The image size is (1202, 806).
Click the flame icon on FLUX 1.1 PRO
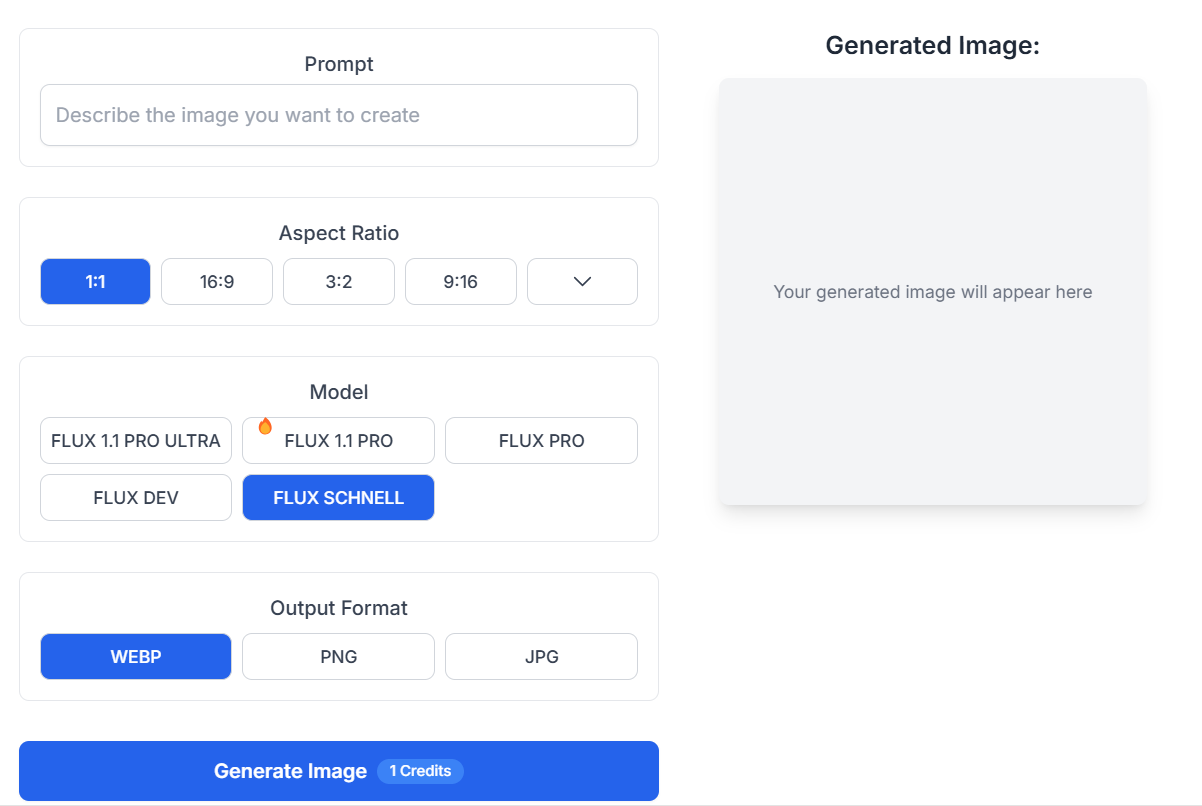[264, 425]
